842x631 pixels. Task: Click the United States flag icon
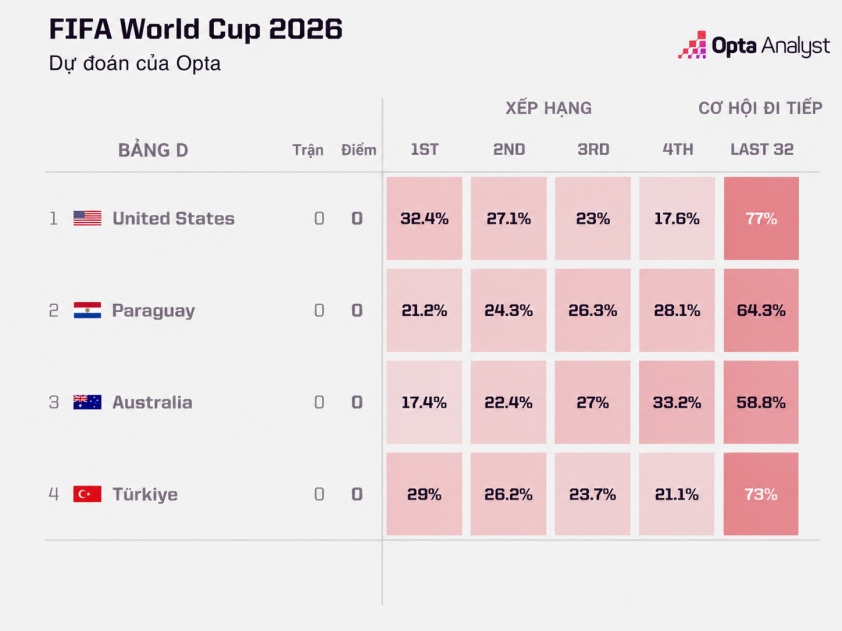click(x=87, y=218)
